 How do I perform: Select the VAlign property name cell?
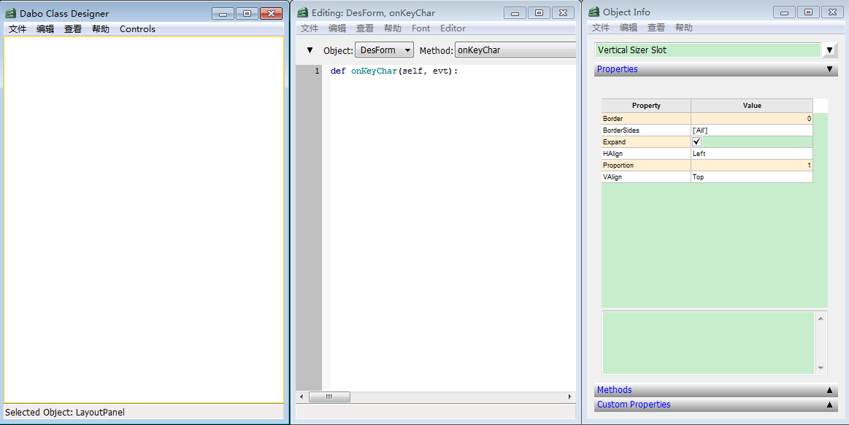click(x=646, y=177)
